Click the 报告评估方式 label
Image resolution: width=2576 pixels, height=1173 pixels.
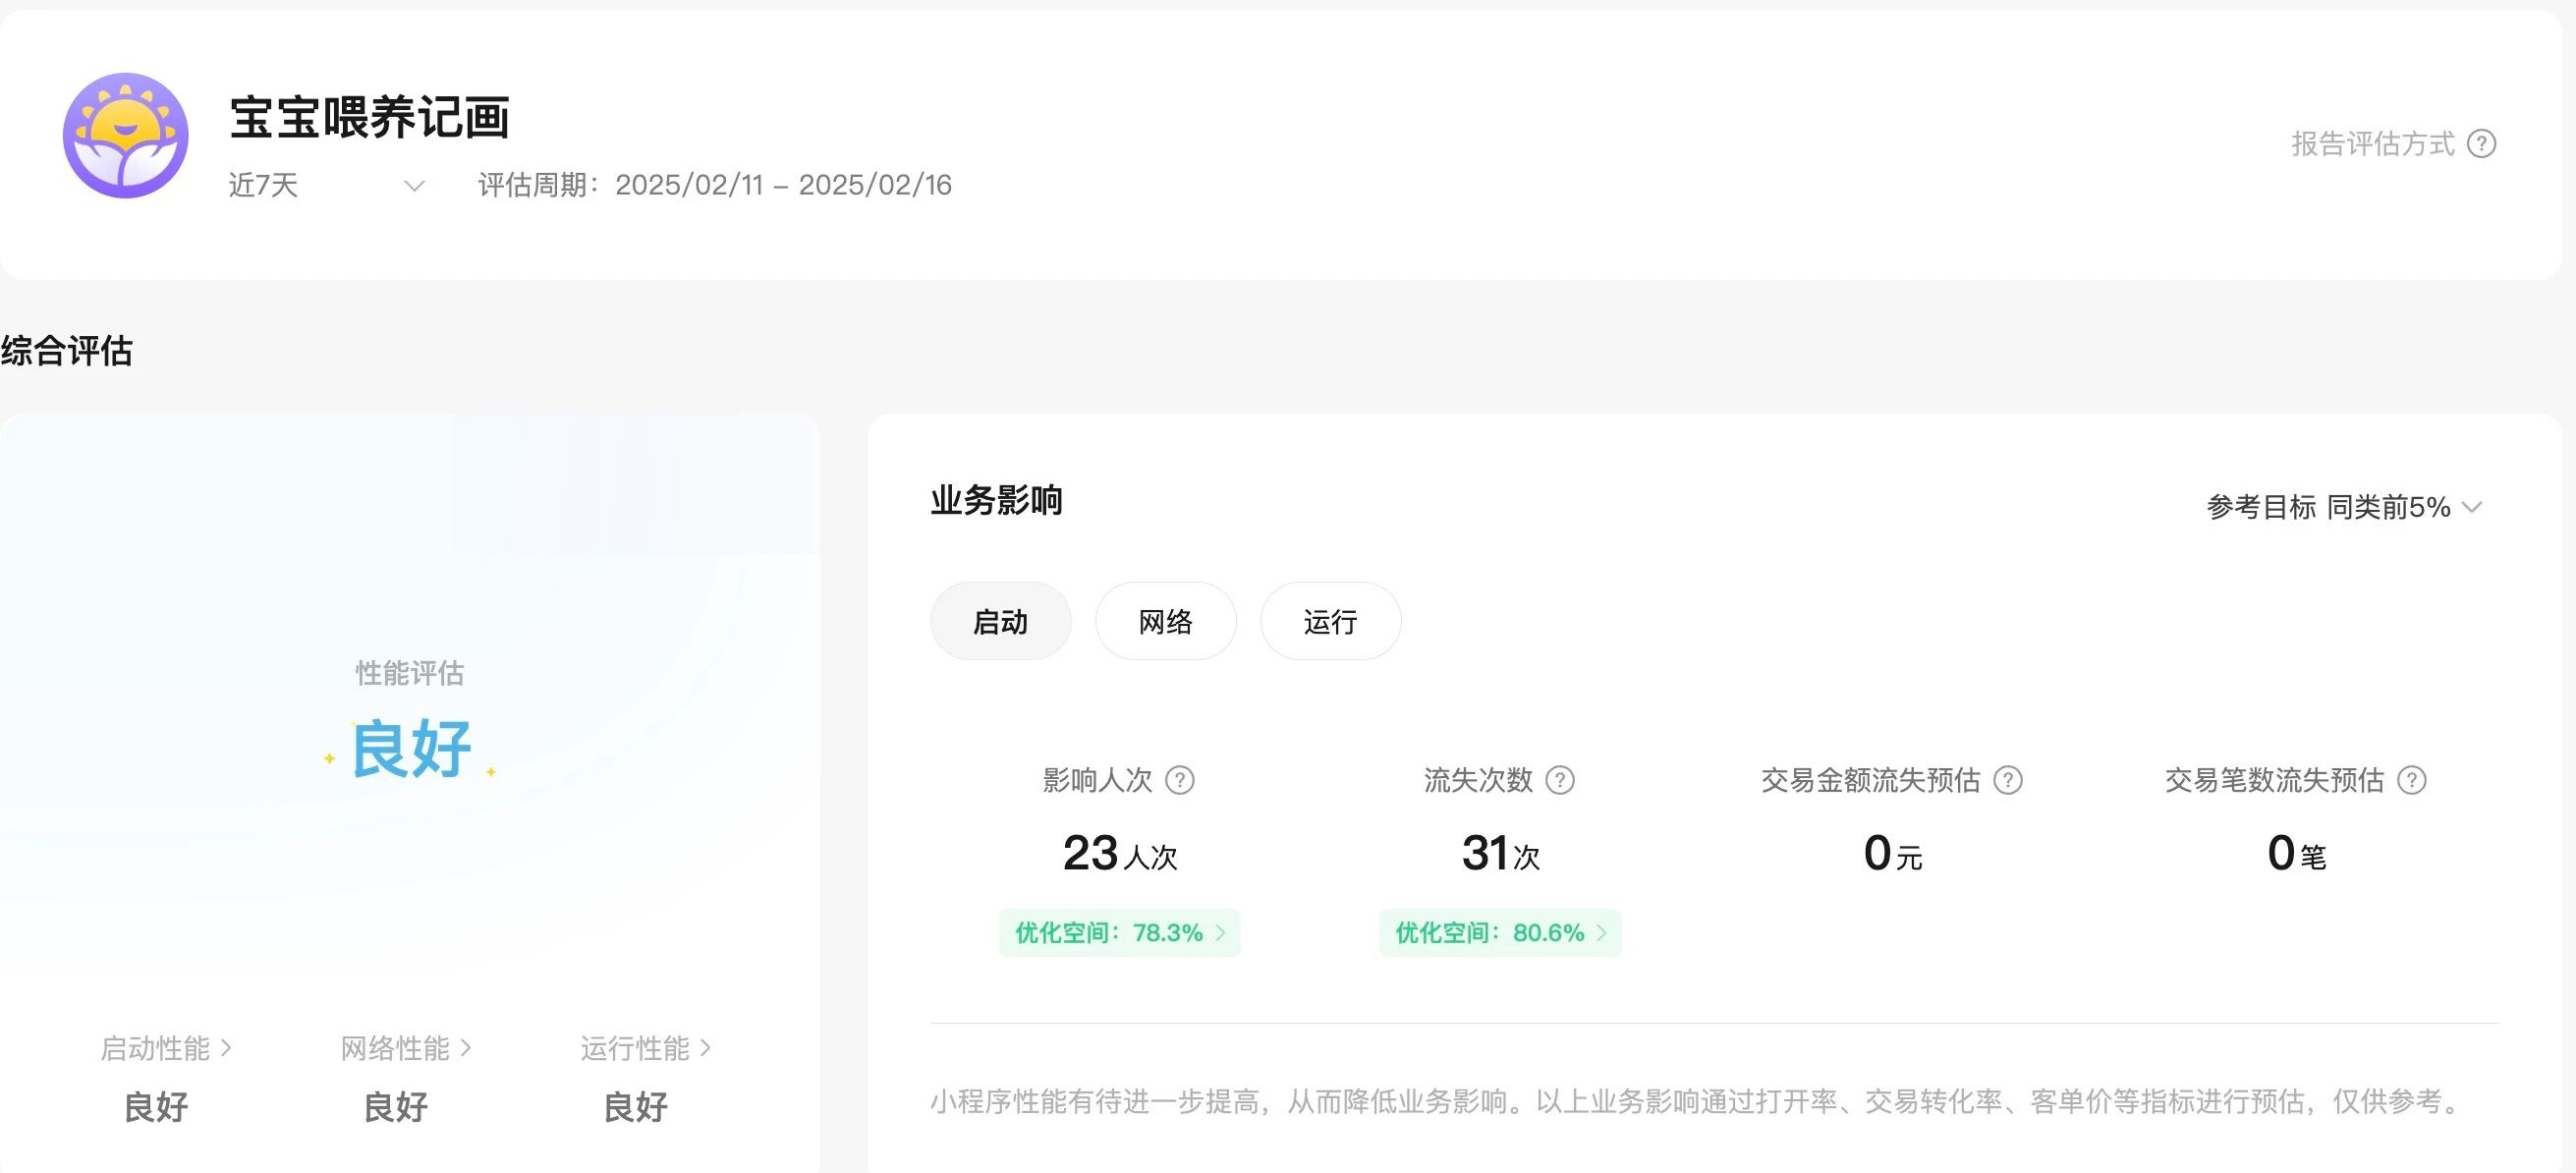(x=2373, y=144)
